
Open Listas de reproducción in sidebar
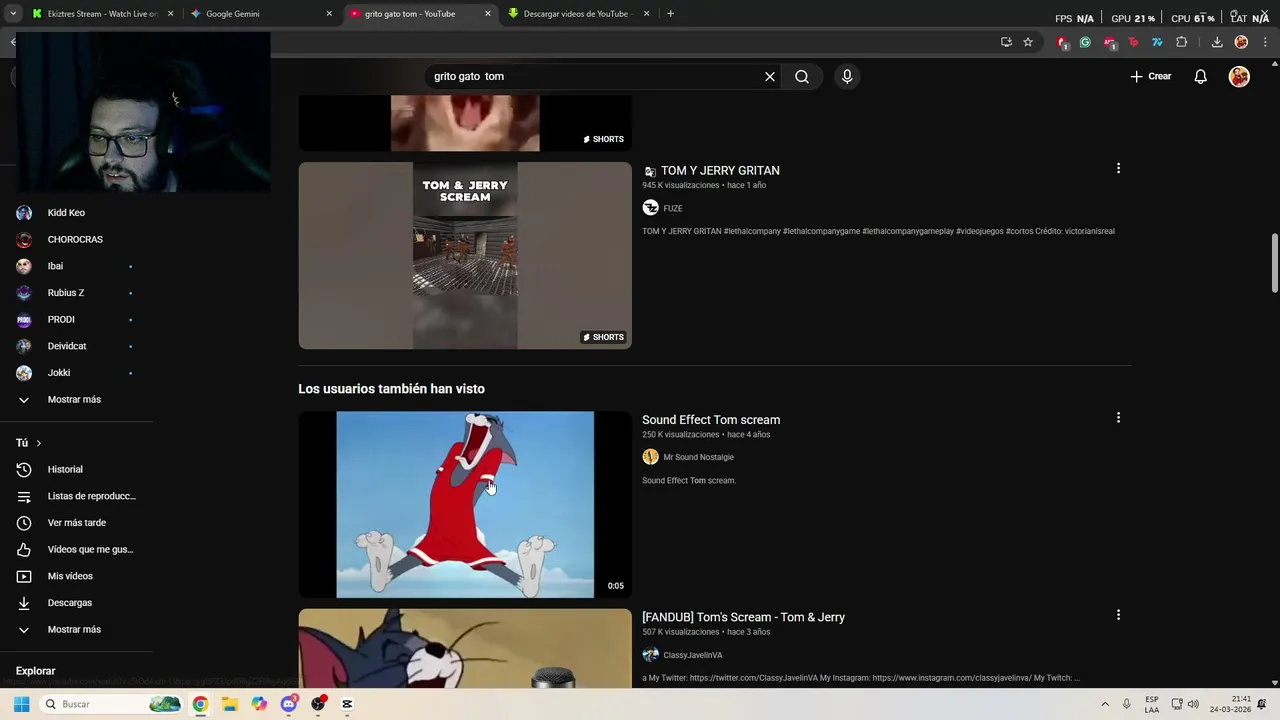coord(76,496)
